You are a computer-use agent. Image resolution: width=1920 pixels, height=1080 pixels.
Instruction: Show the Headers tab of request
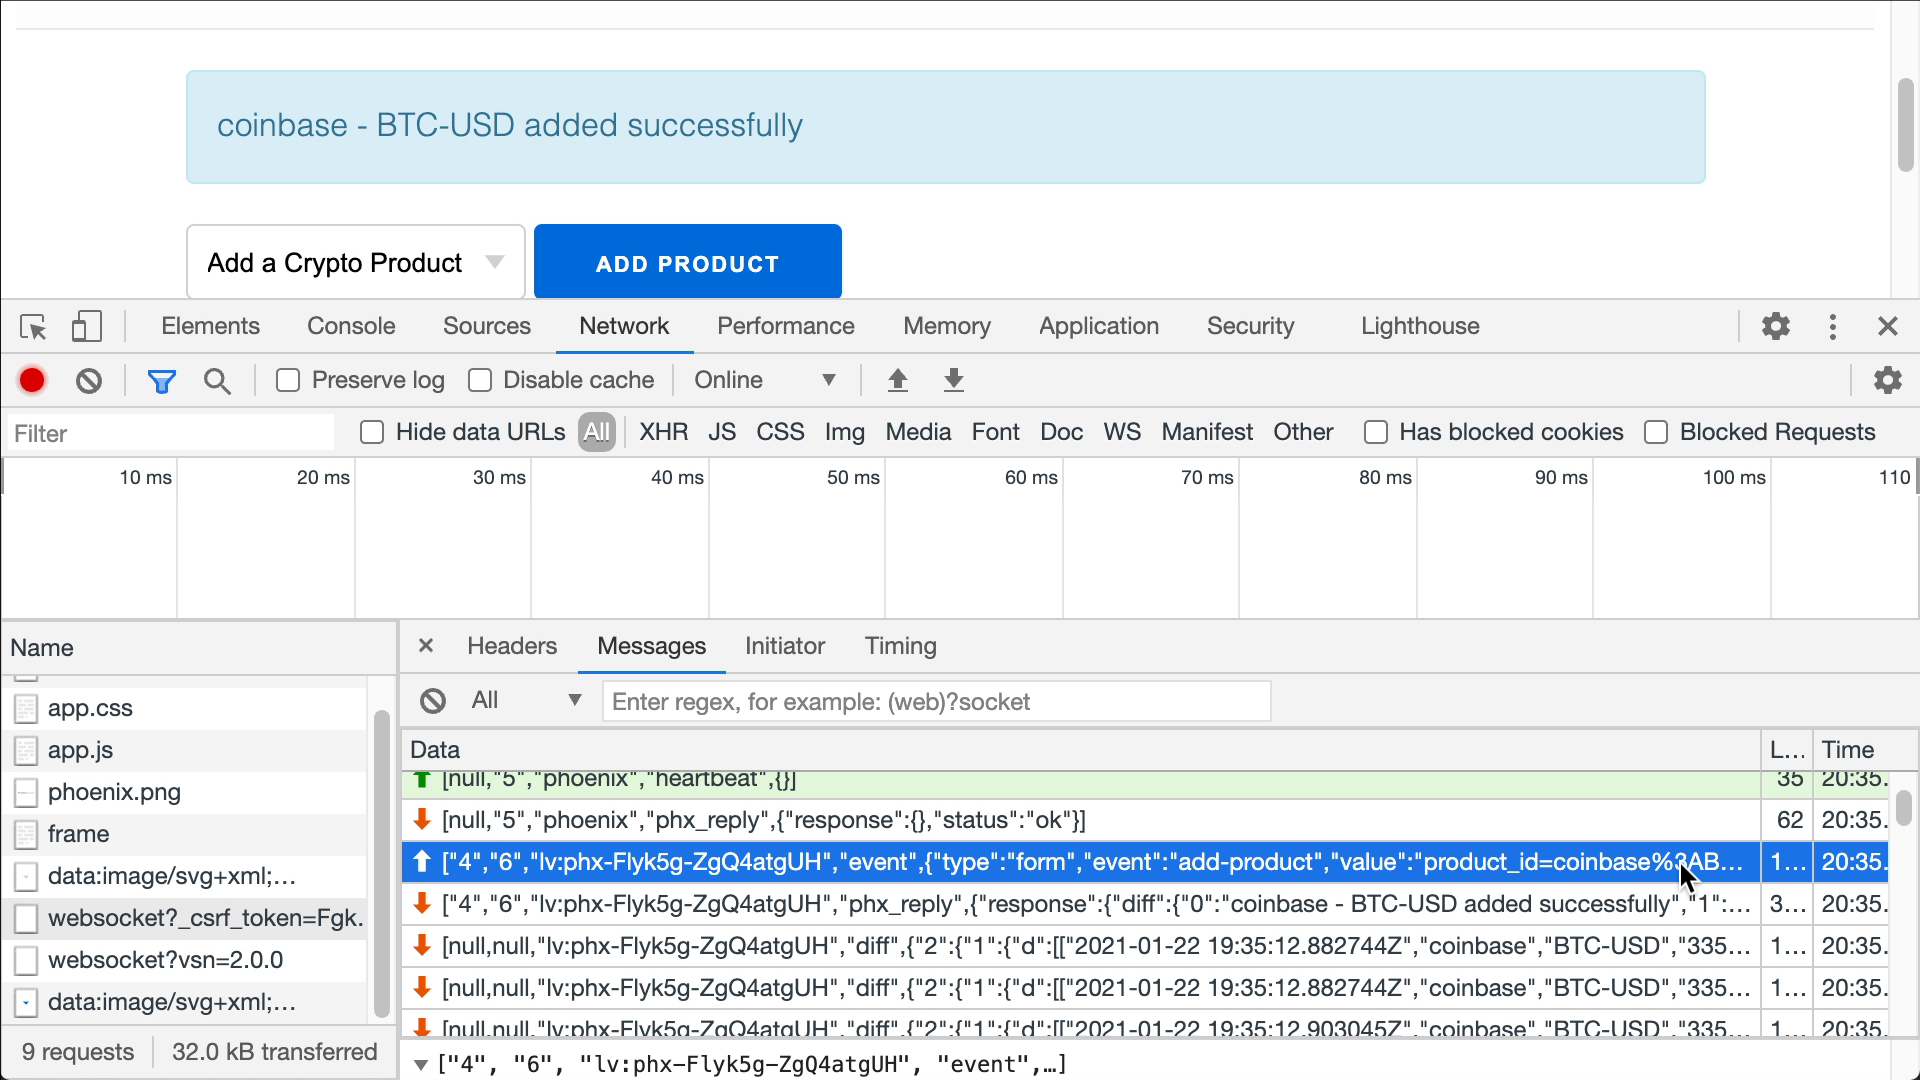click(512, 646)
